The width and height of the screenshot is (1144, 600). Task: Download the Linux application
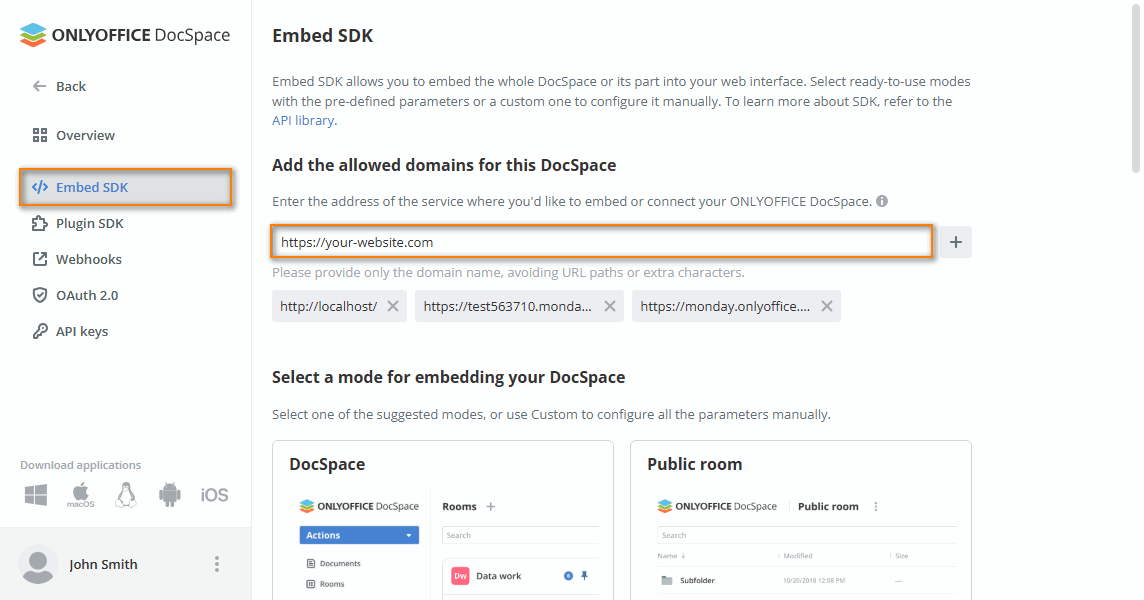pos(125,495)
